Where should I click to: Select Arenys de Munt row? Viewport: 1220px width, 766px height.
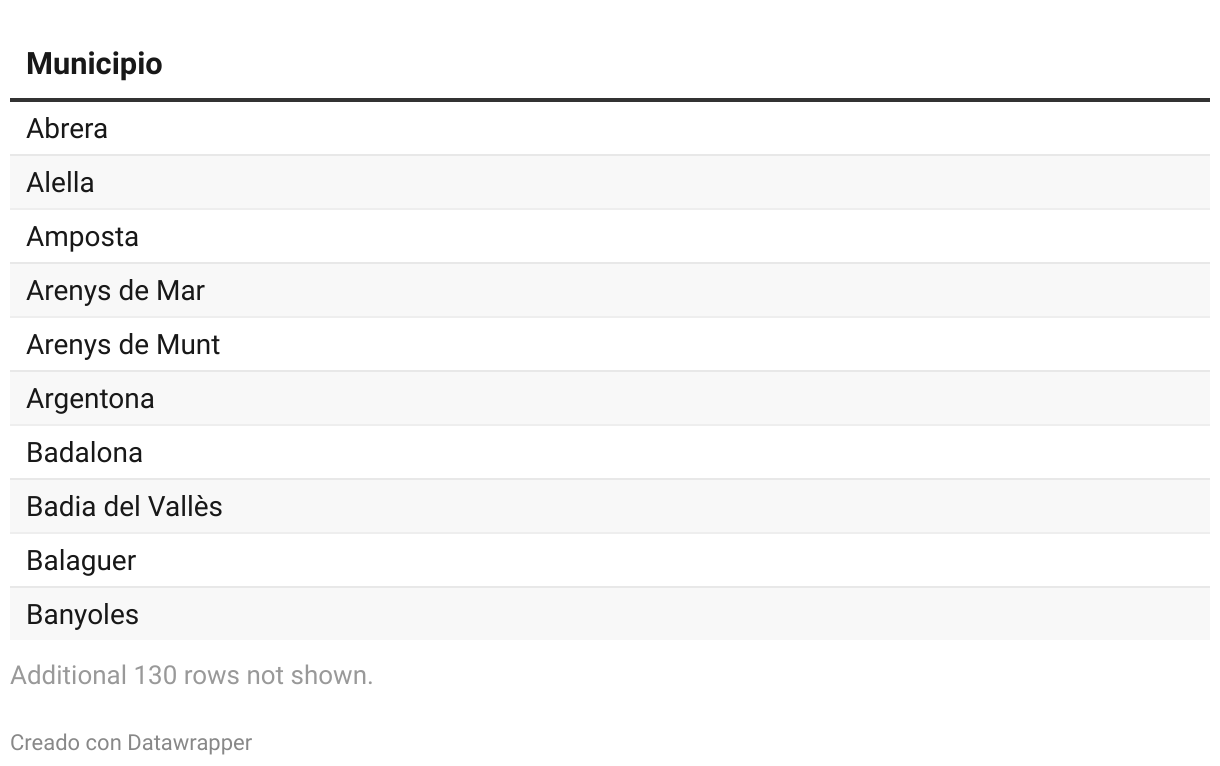coord(610,344)
